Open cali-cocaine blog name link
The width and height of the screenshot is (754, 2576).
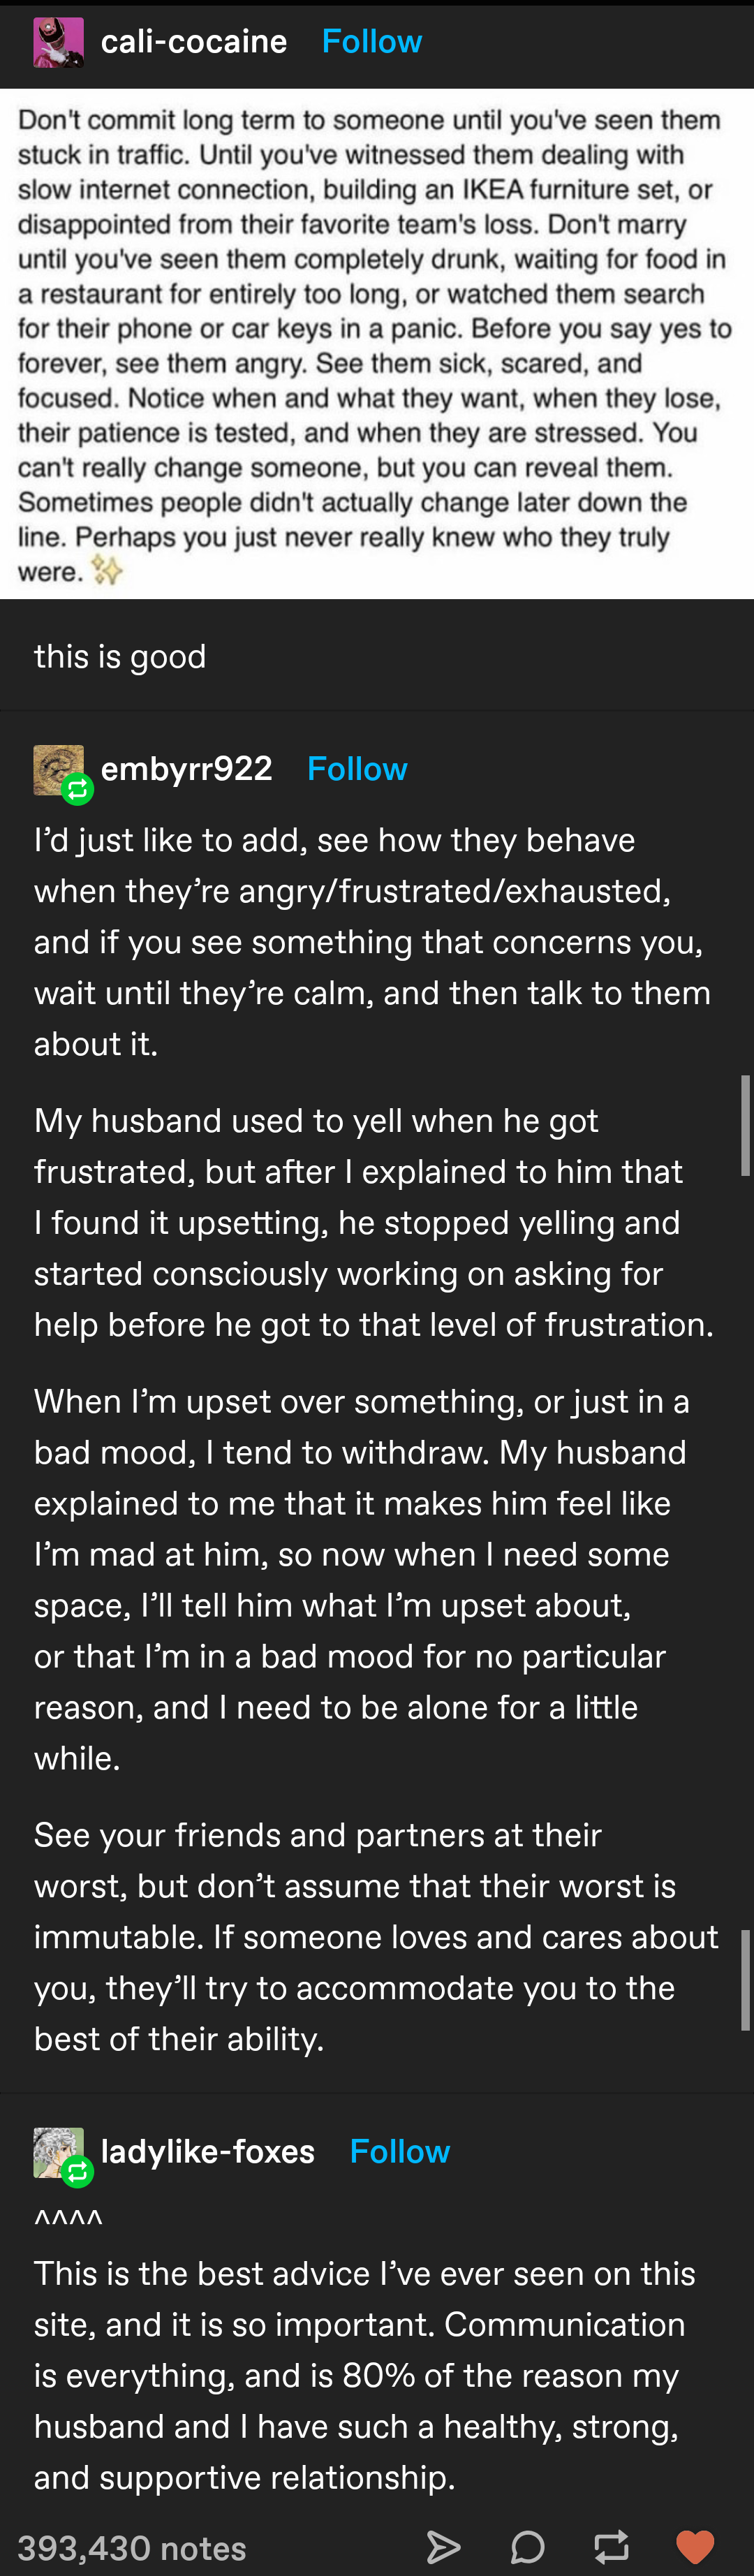point(194,41)
